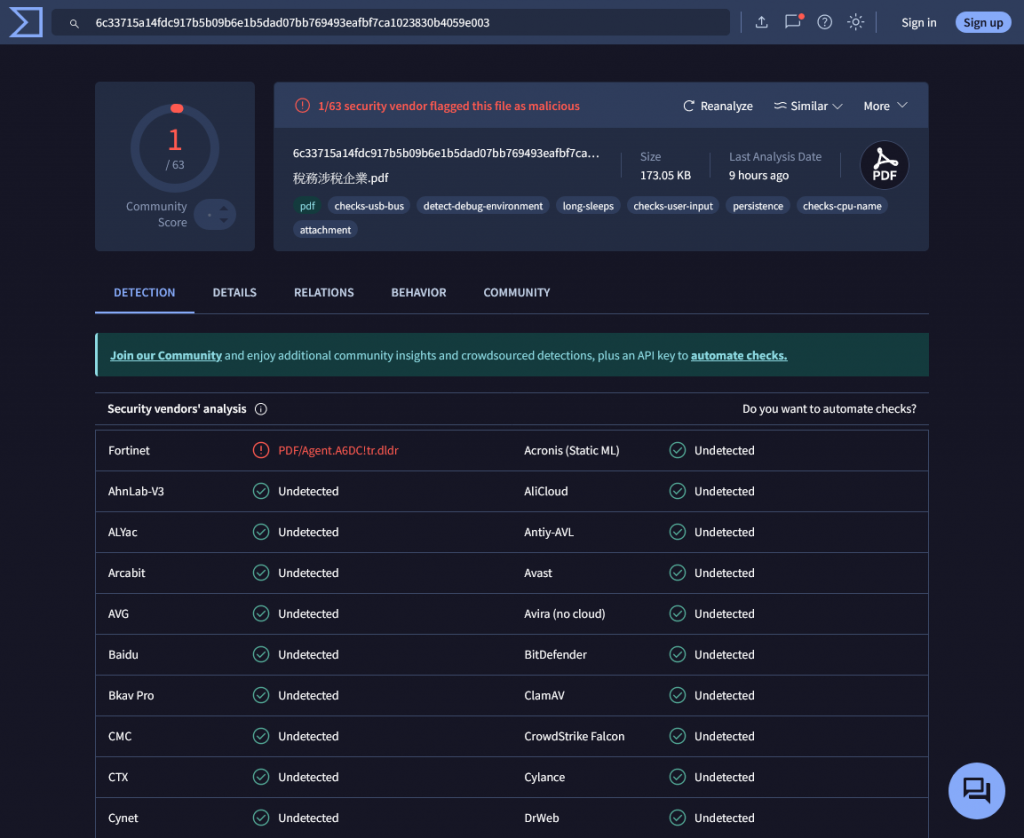The width and height of the screenshot is (1024, 838).
Task: Click the Fortinet detection warning icon
Action: coord(261,450)
